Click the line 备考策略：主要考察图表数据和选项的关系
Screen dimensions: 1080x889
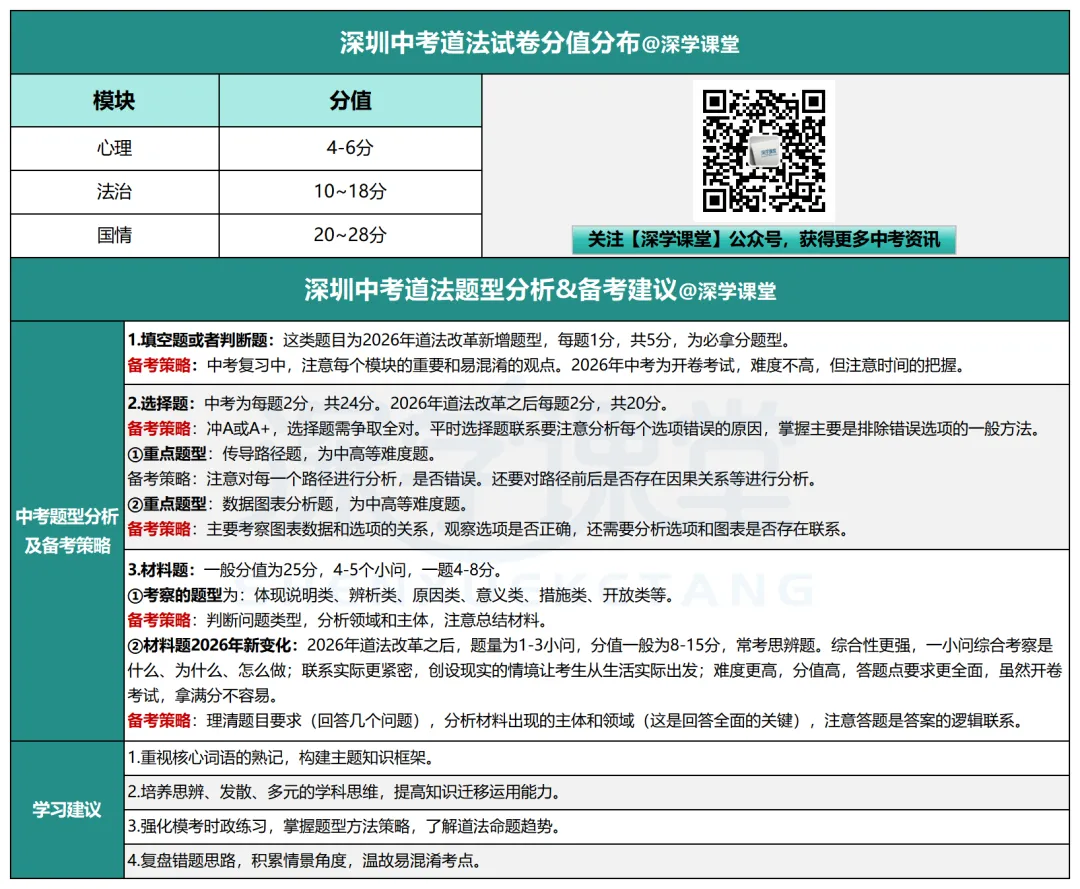point(488,530)
